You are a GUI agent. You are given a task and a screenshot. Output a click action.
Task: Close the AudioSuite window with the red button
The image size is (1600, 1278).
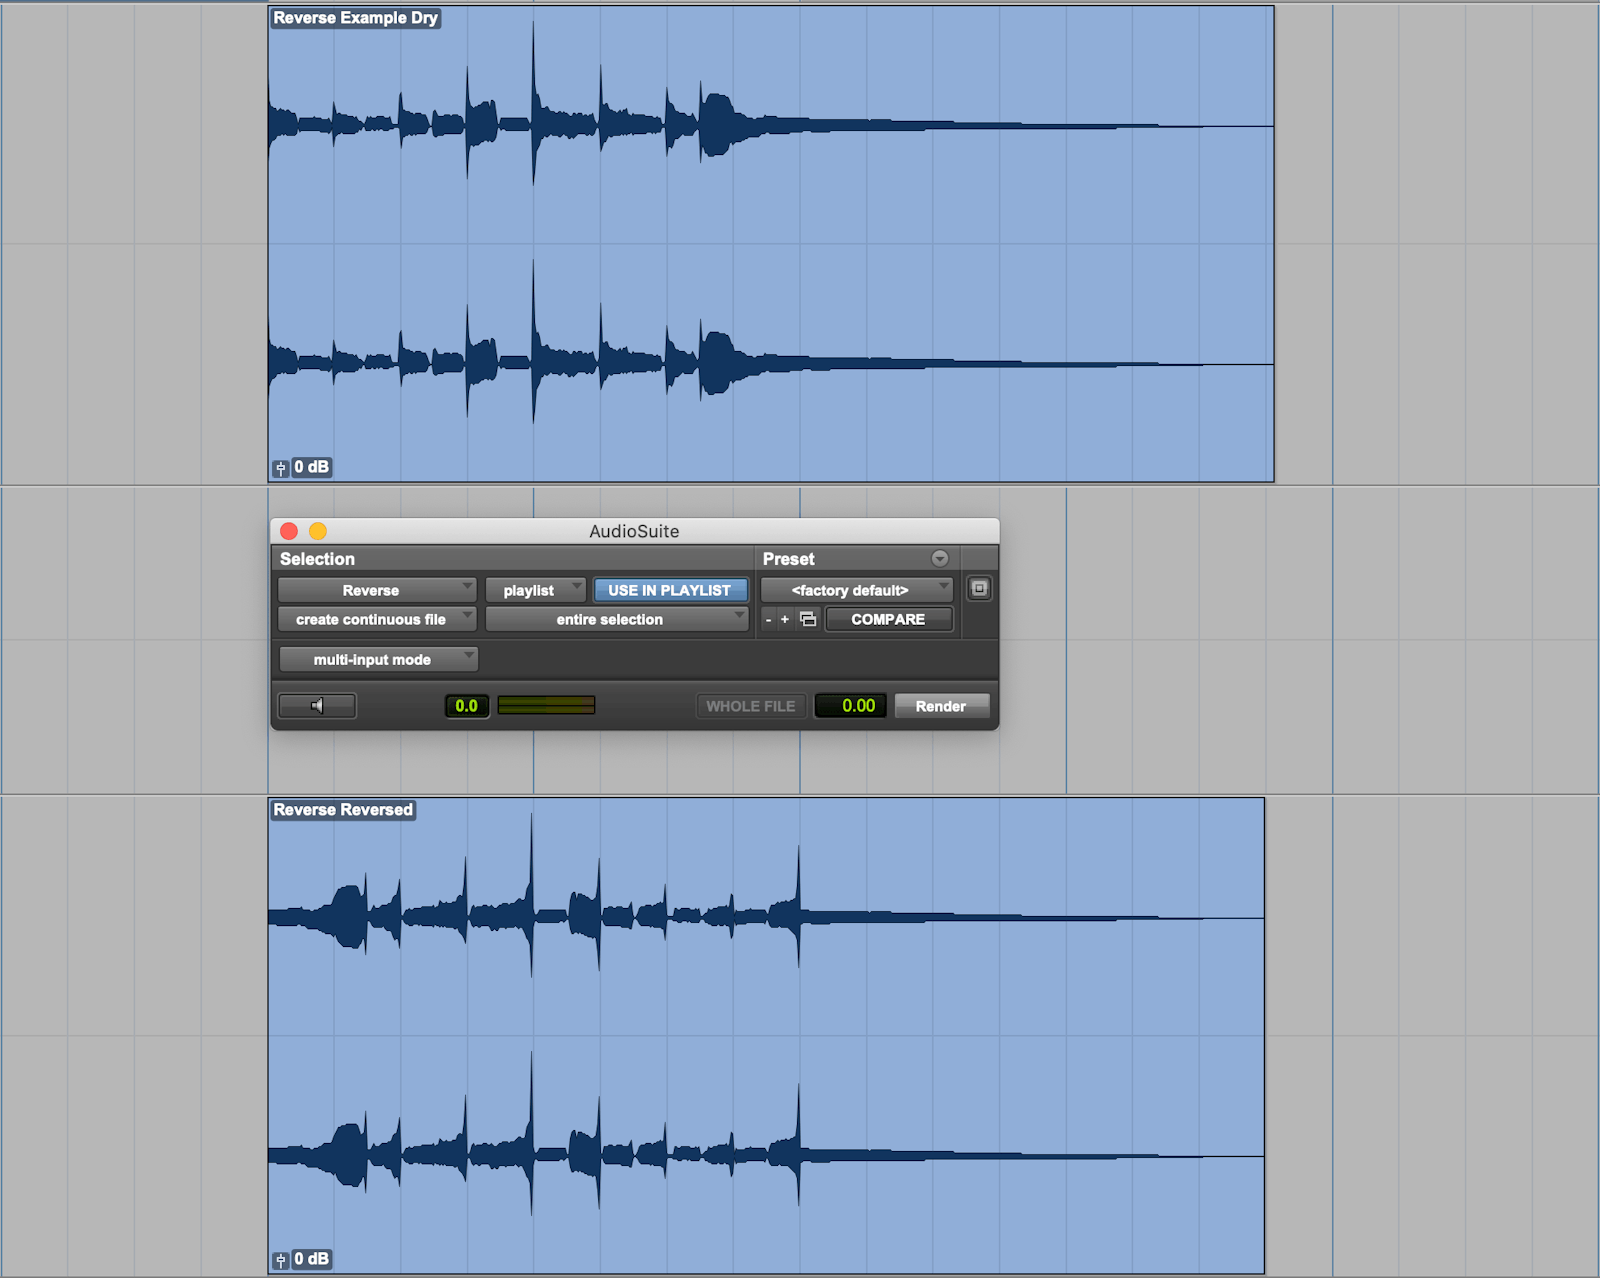289,531
